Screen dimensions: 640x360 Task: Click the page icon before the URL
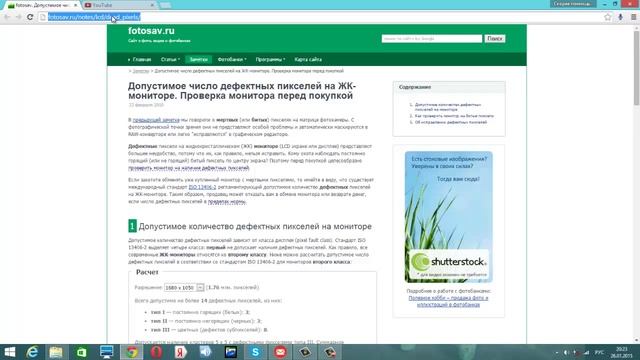point(43,17)
